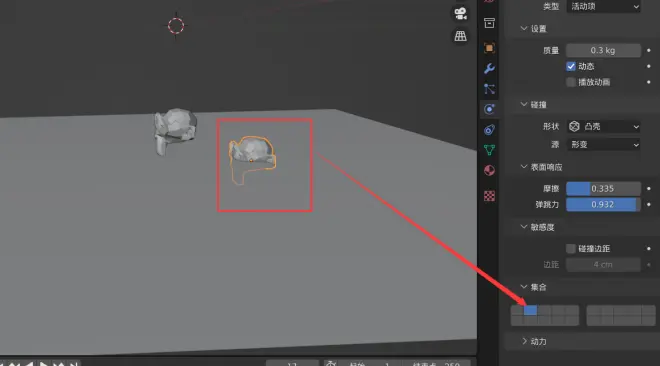Toggle the camera view icon in viewport
The image size is (660, 366).
[x=460, y=13]
